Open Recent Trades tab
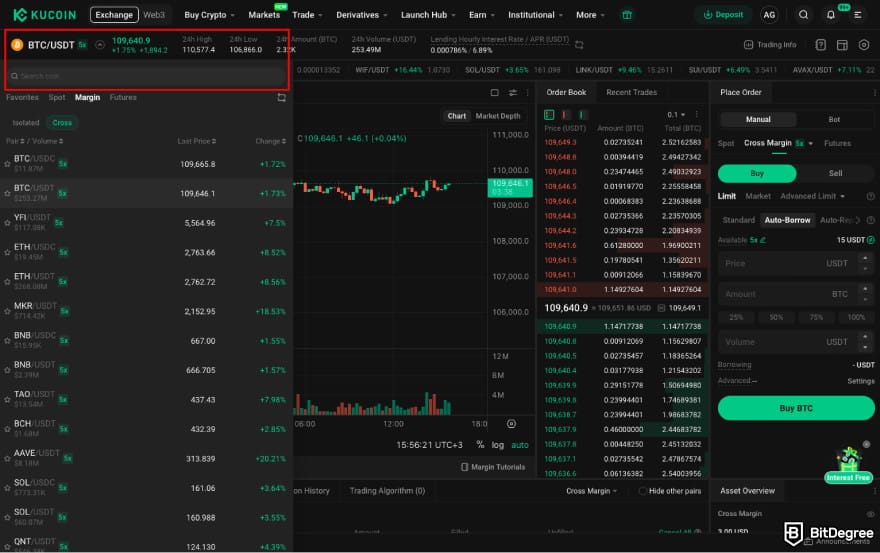 [631, 93]
